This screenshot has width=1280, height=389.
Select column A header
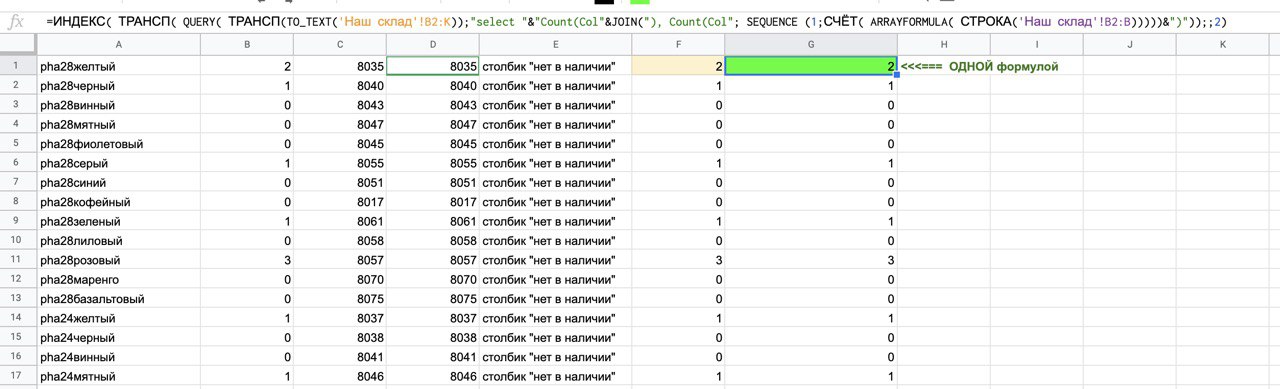coord(119,44)
